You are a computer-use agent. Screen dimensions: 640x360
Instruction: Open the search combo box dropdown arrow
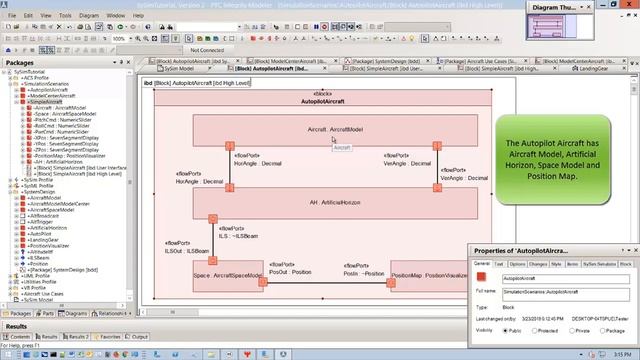pos(239,27)
